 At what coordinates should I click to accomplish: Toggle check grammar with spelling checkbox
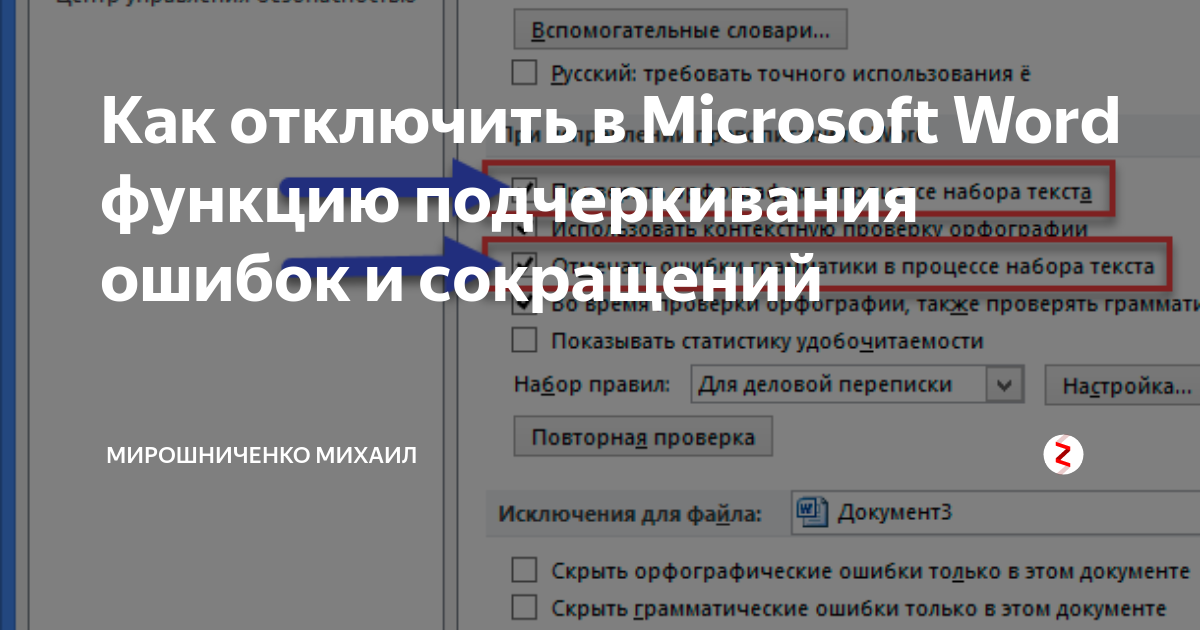click(x=524, y=304)
